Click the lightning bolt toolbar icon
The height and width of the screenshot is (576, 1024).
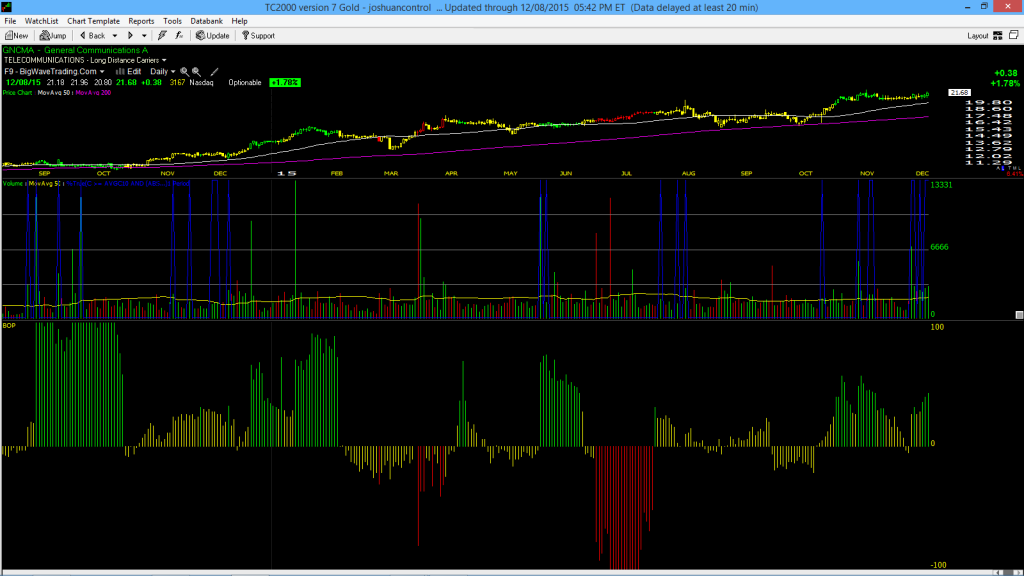point(162,36)
